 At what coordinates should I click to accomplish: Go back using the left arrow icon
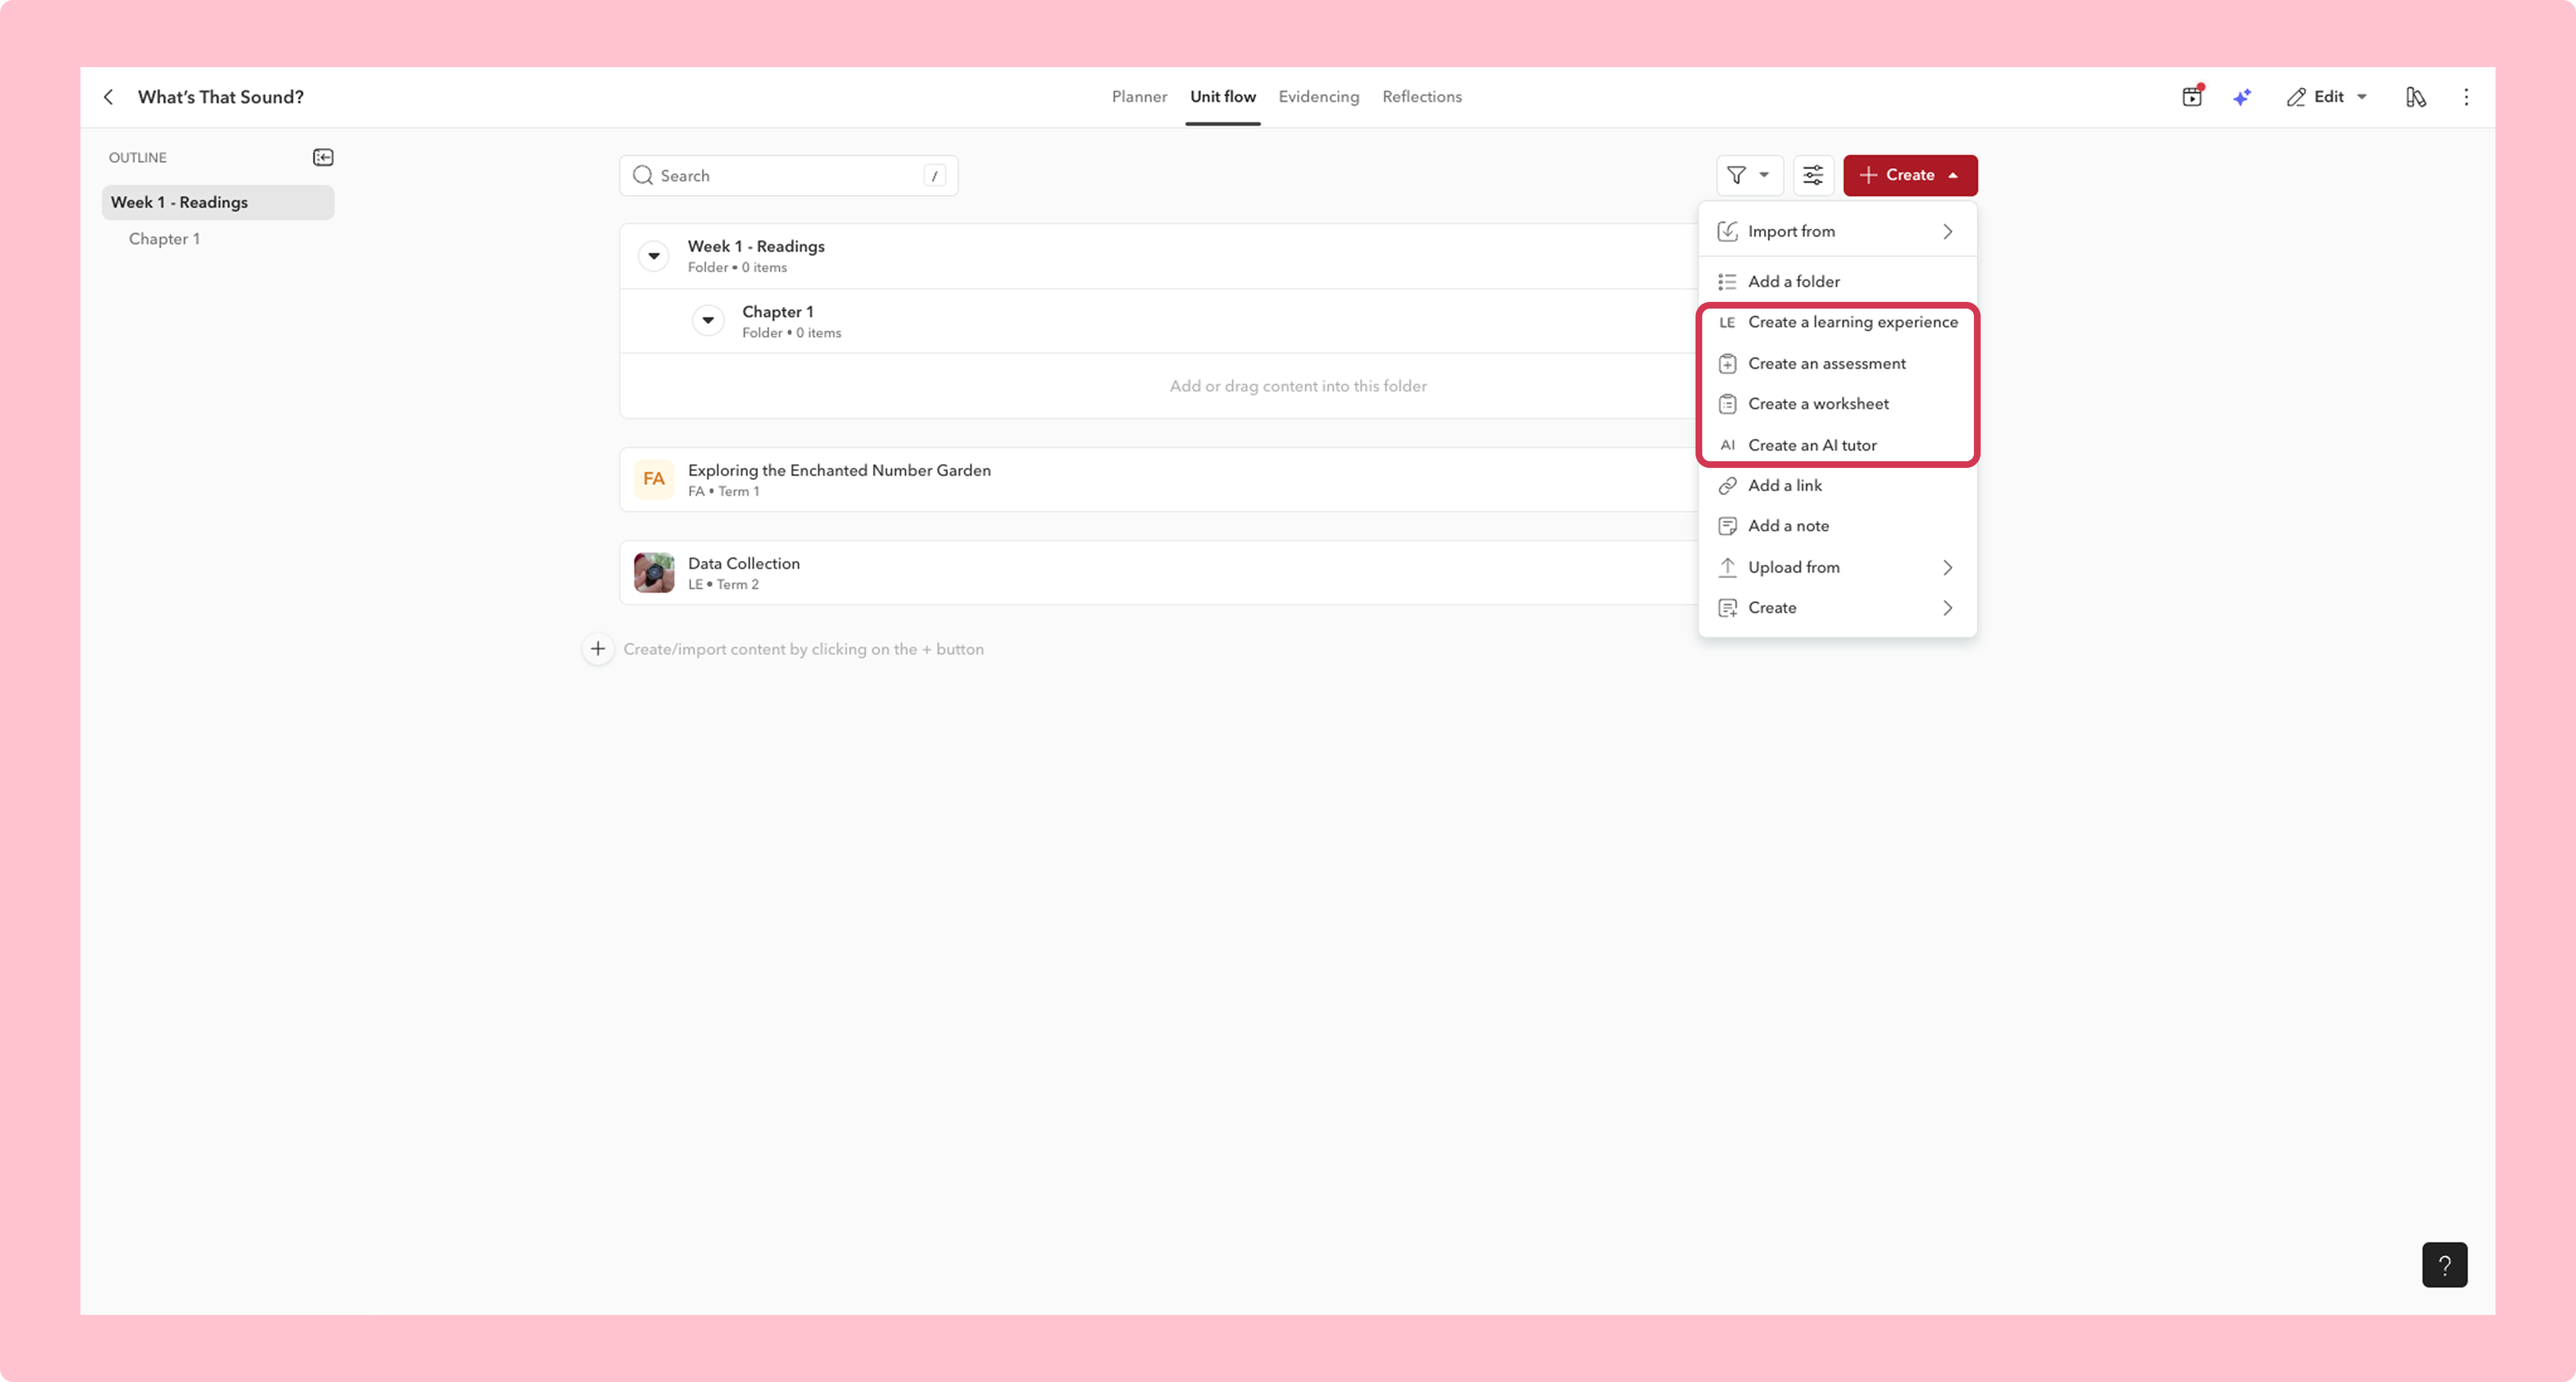click(x=109, y=97)
